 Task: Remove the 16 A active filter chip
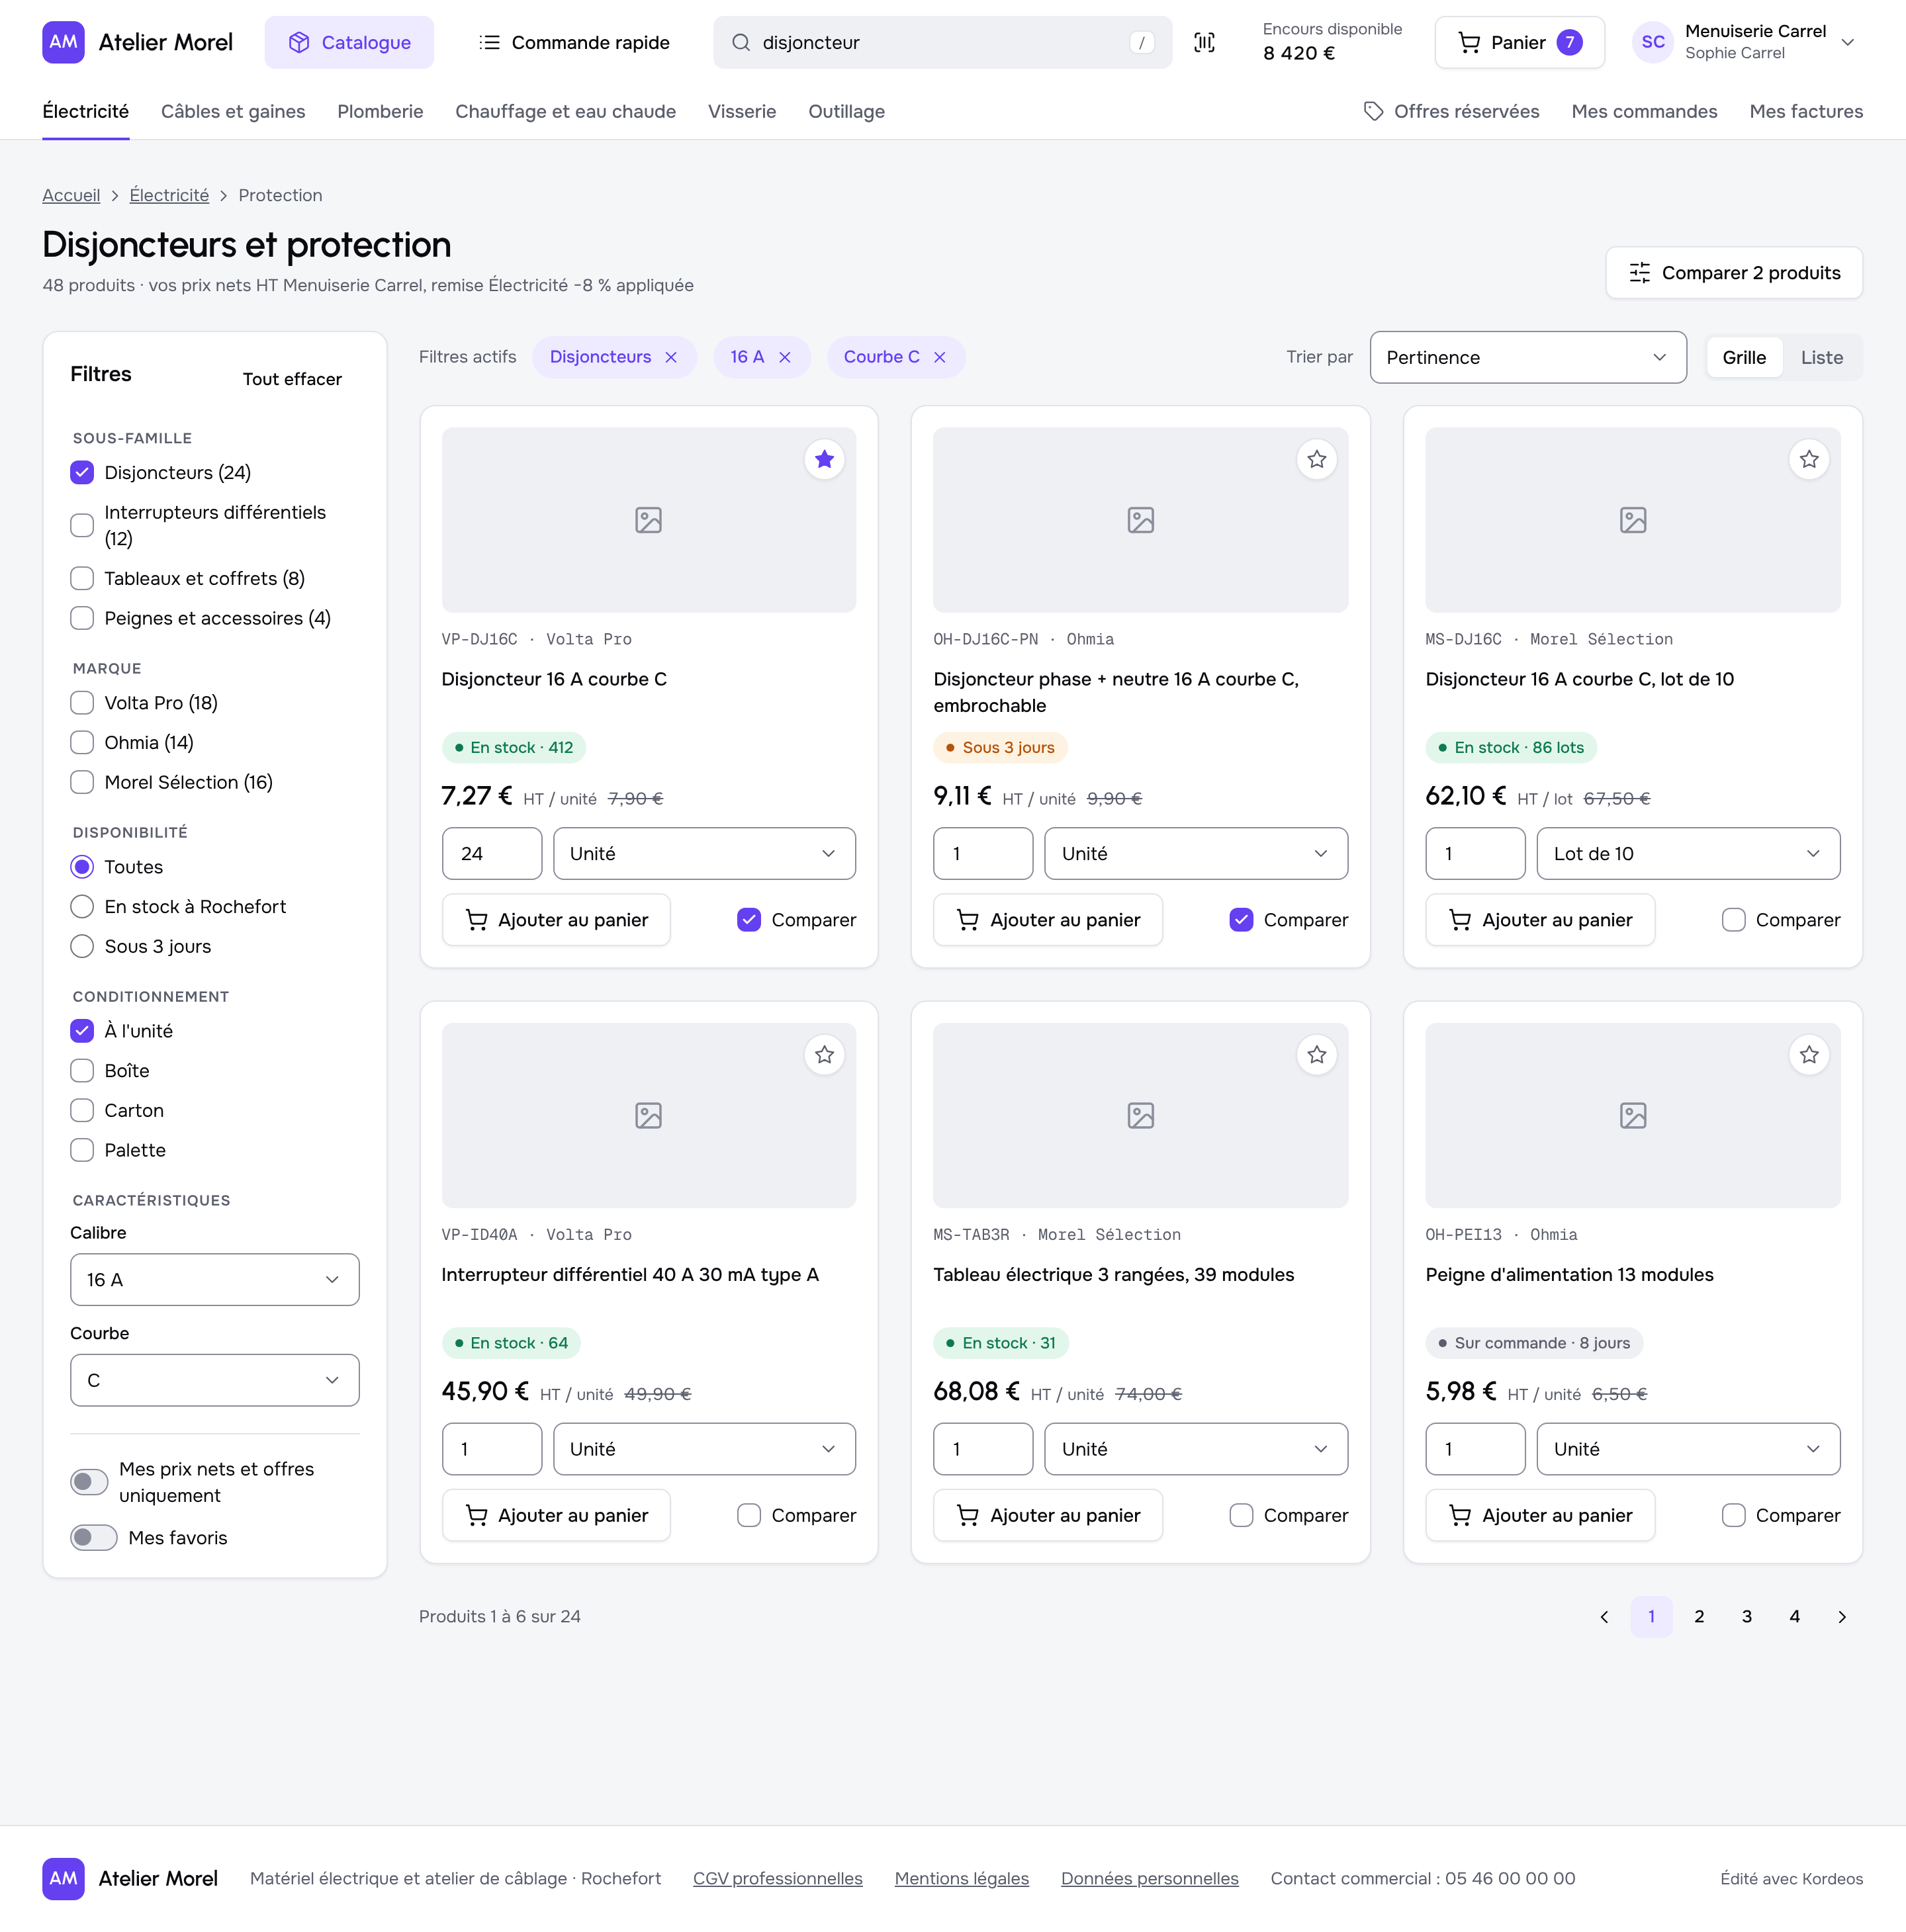coord(785,357)
